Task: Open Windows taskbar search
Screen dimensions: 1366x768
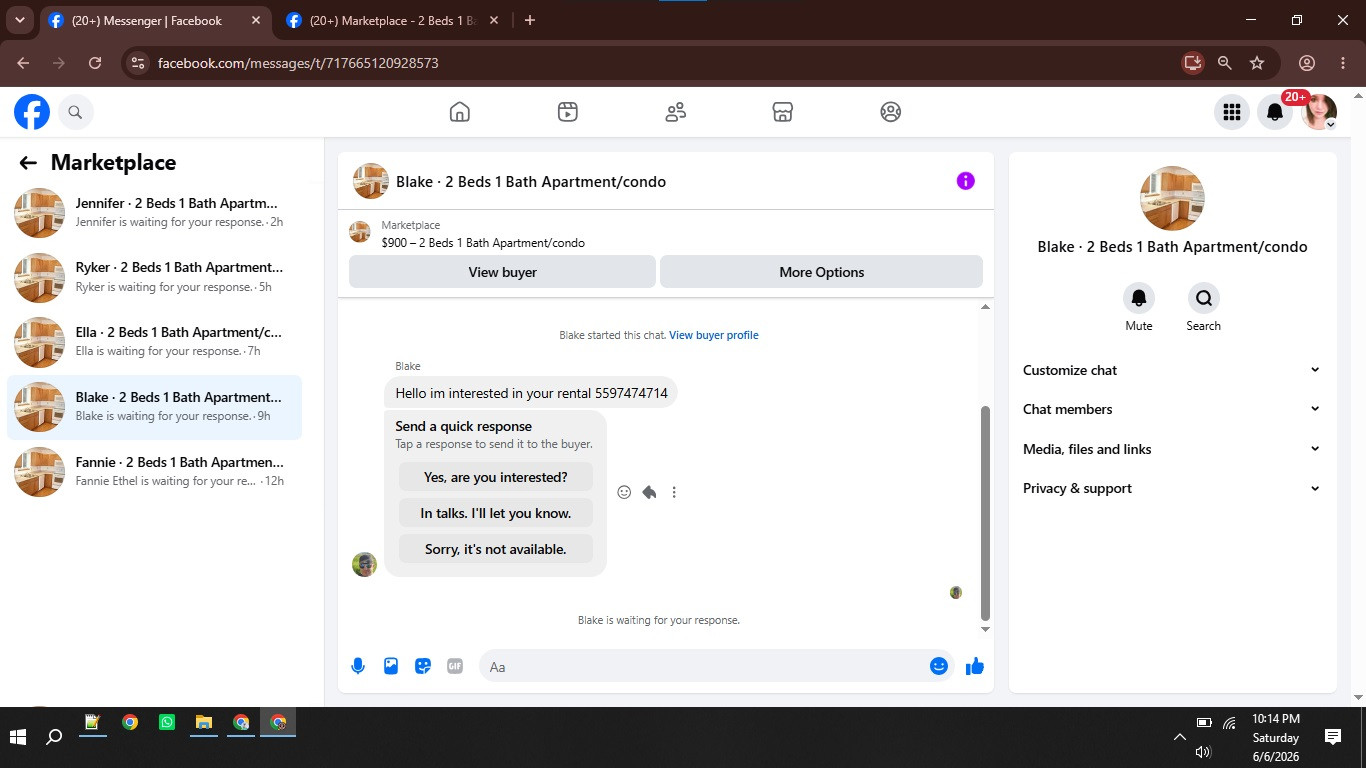Action: click(x=54, y=737)
